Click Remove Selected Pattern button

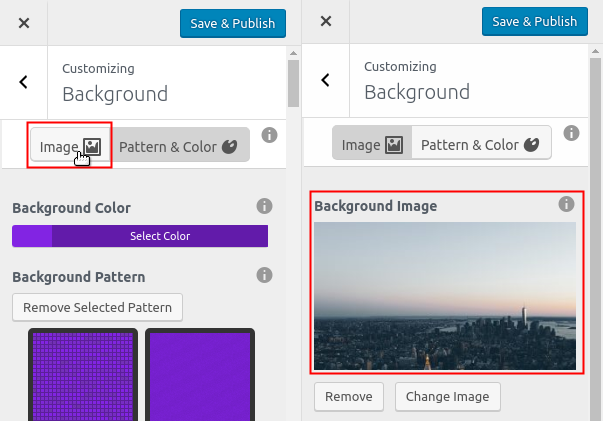tap(97, 307)
